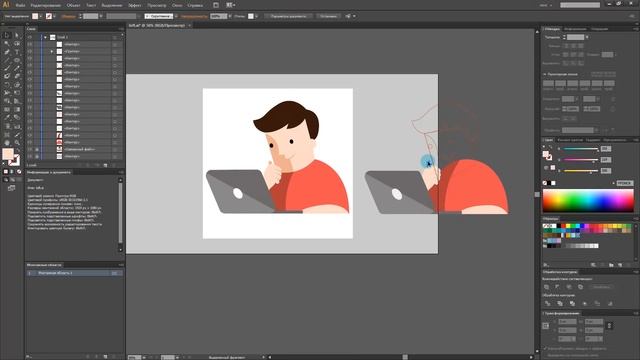640x360 pixels.
Task: Select the Selection (black arrow) tool
Action: [7, 36]
